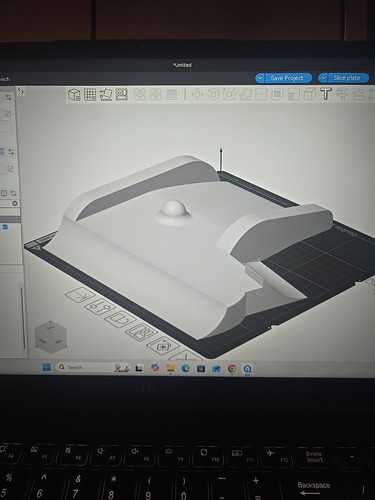Image resolution: width=375 pixels, height=500 pixels.
Task: Open the Mesh boolean tool
Action: pyautogui.click(x=277, y=95)
